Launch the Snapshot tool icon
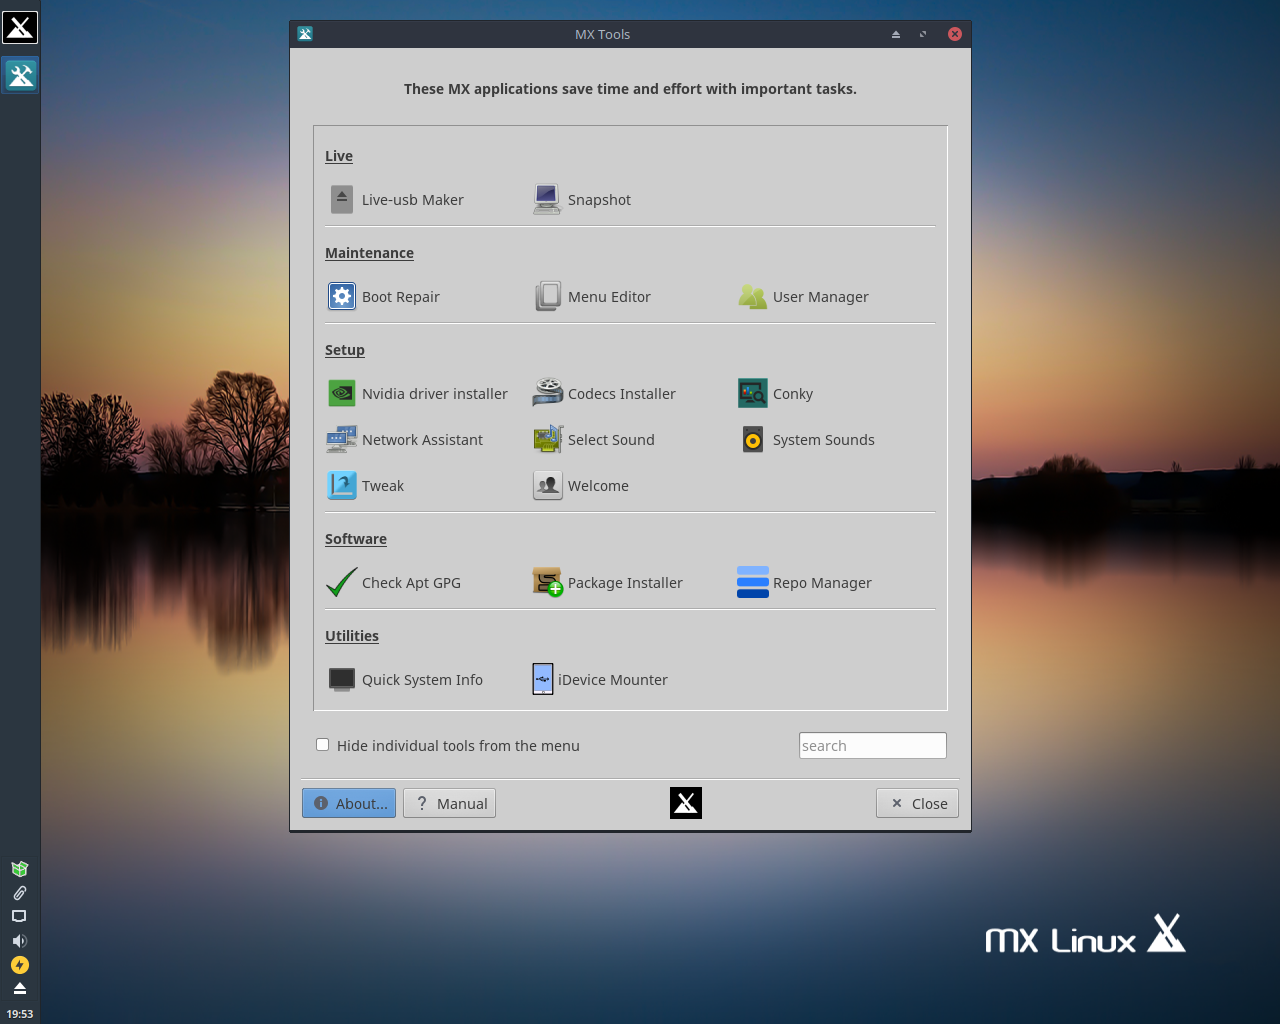 [547, 200]
